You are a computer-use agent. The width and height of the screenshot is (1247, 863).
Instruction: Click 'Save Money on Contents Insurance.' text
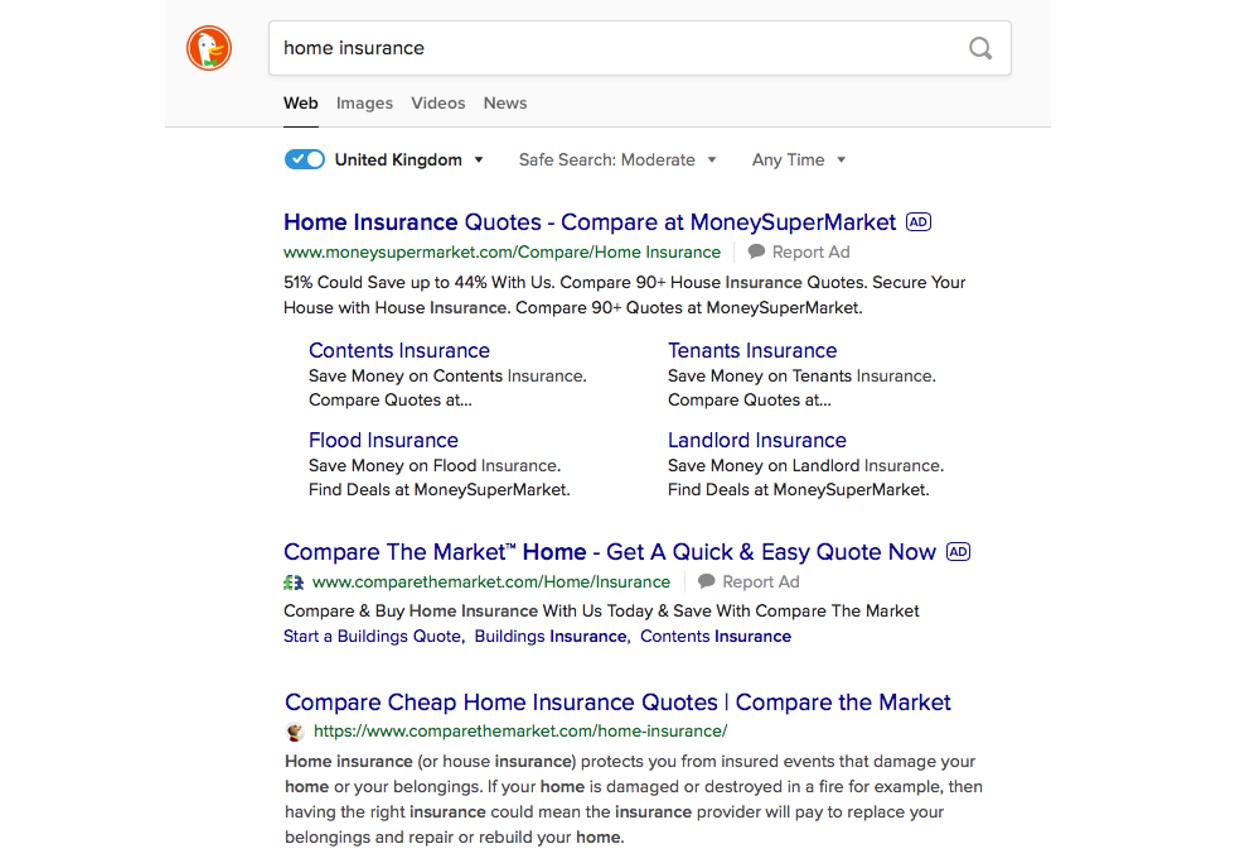[x=448, y=376]
